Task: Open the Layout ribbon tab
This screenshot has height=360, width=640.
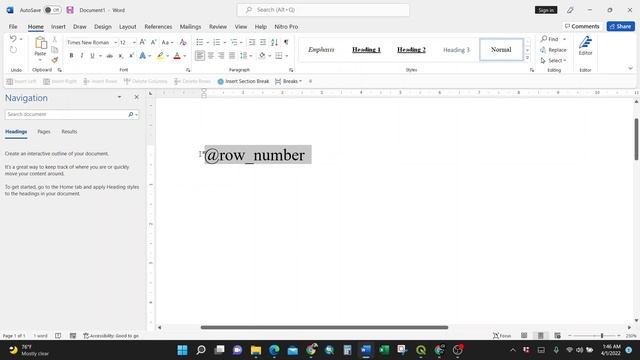Action: click(127, 27)
